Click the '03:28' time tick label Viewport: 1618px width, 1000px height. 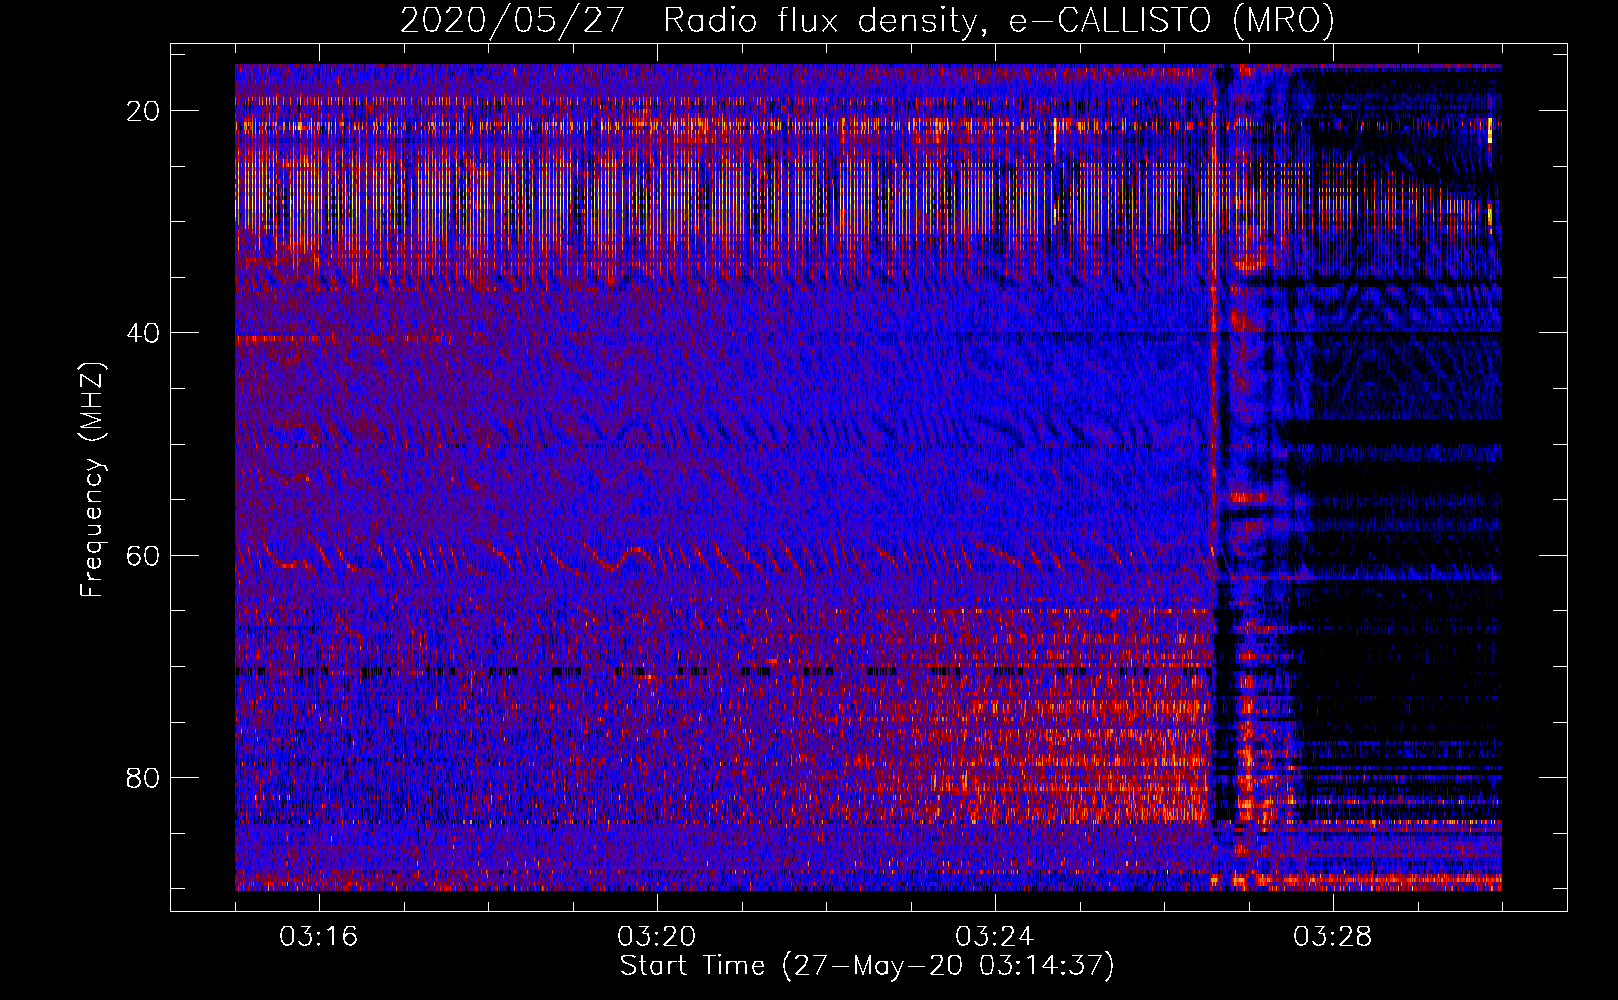coord(1333,937)
